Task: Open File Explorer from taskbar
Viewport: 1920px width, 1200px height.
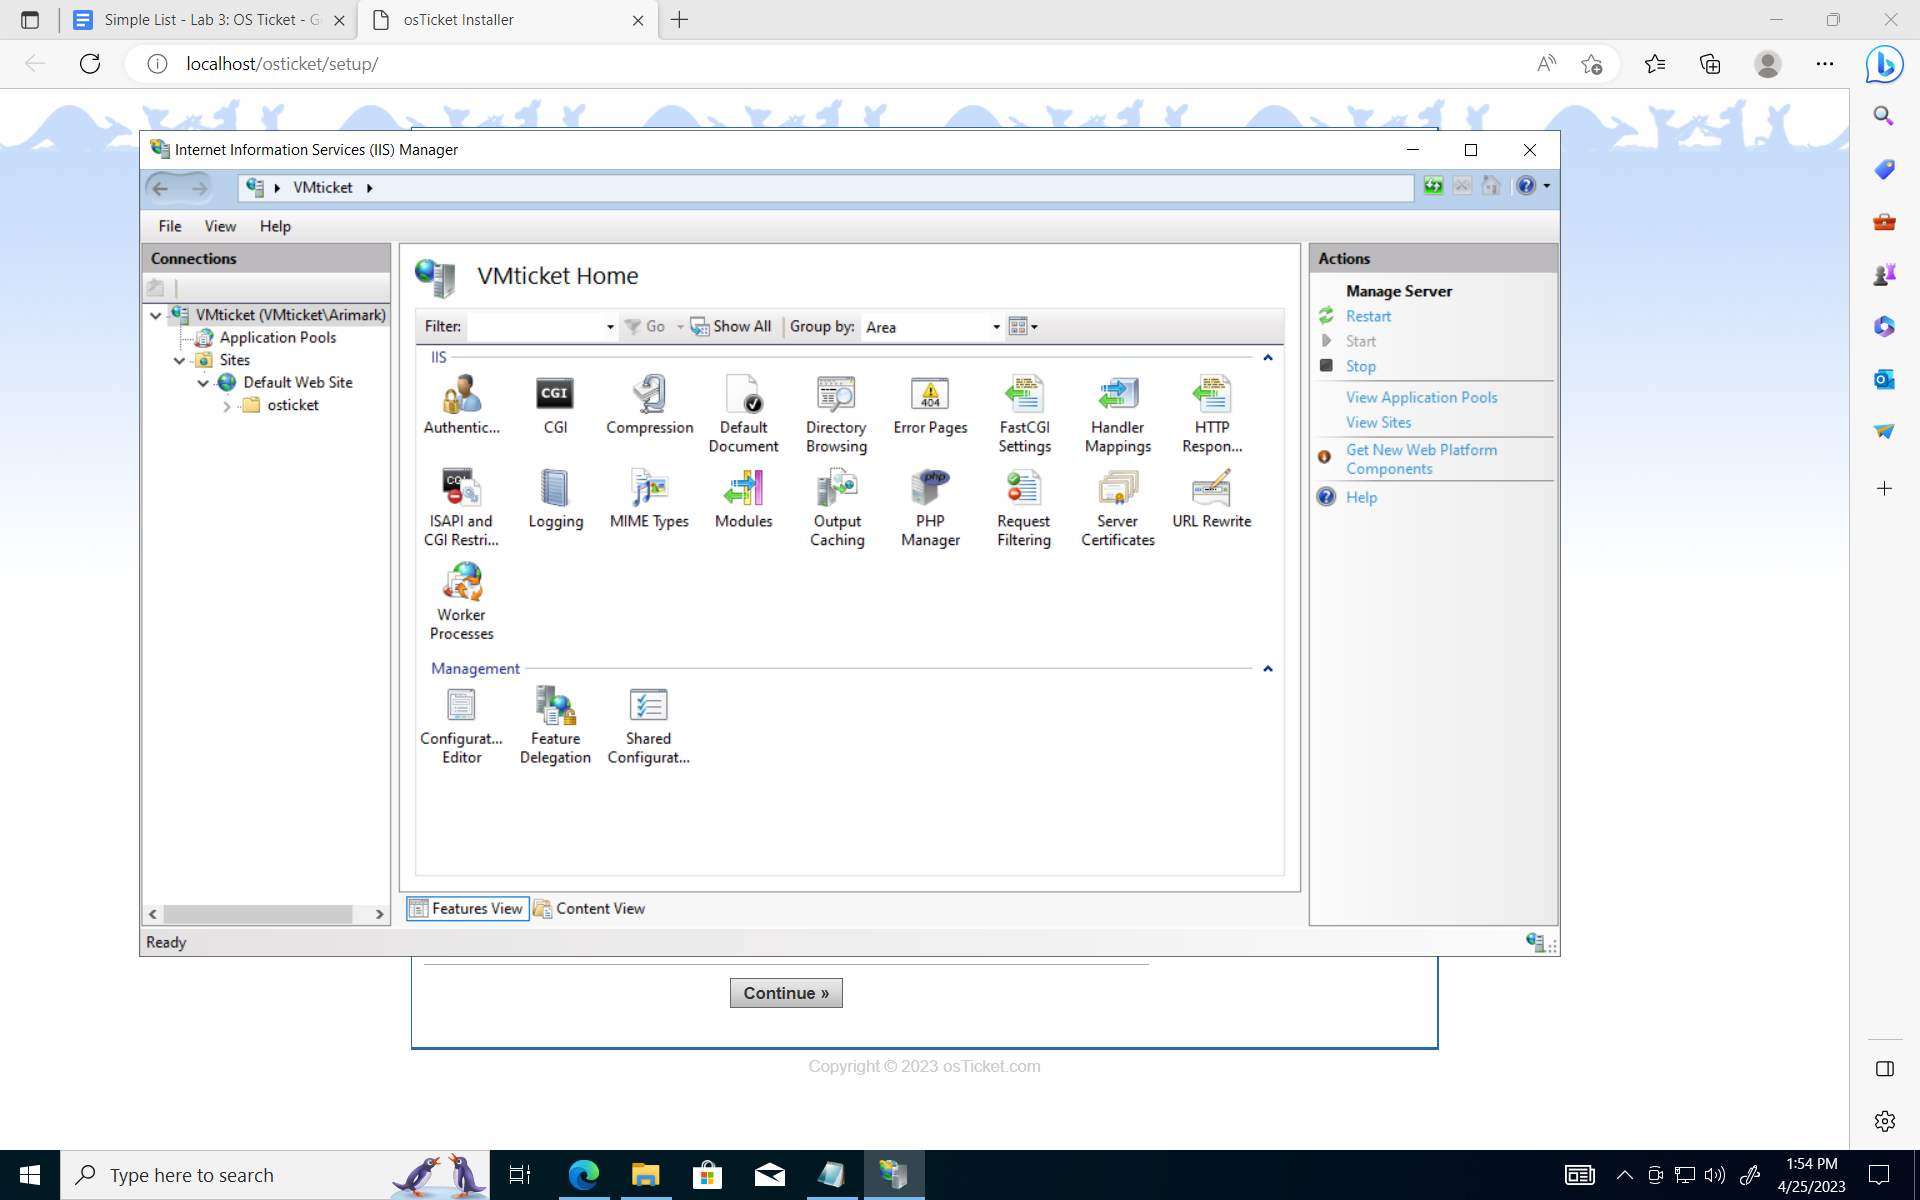Action: [x=645, y=1175]
